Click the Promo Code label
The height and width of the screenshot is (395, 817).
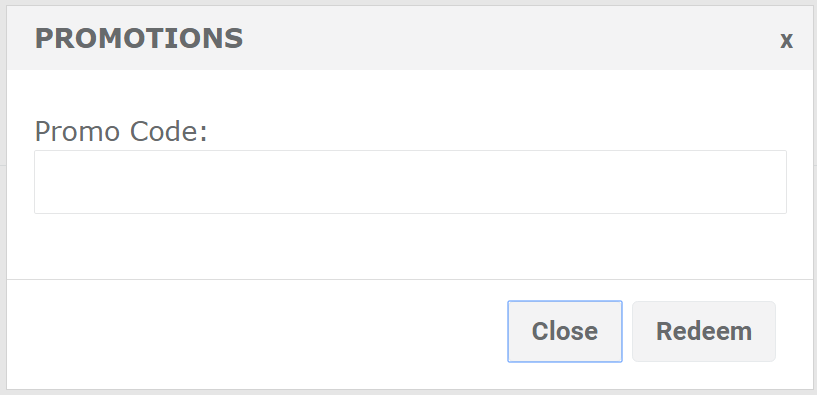[x=121, y=131]
